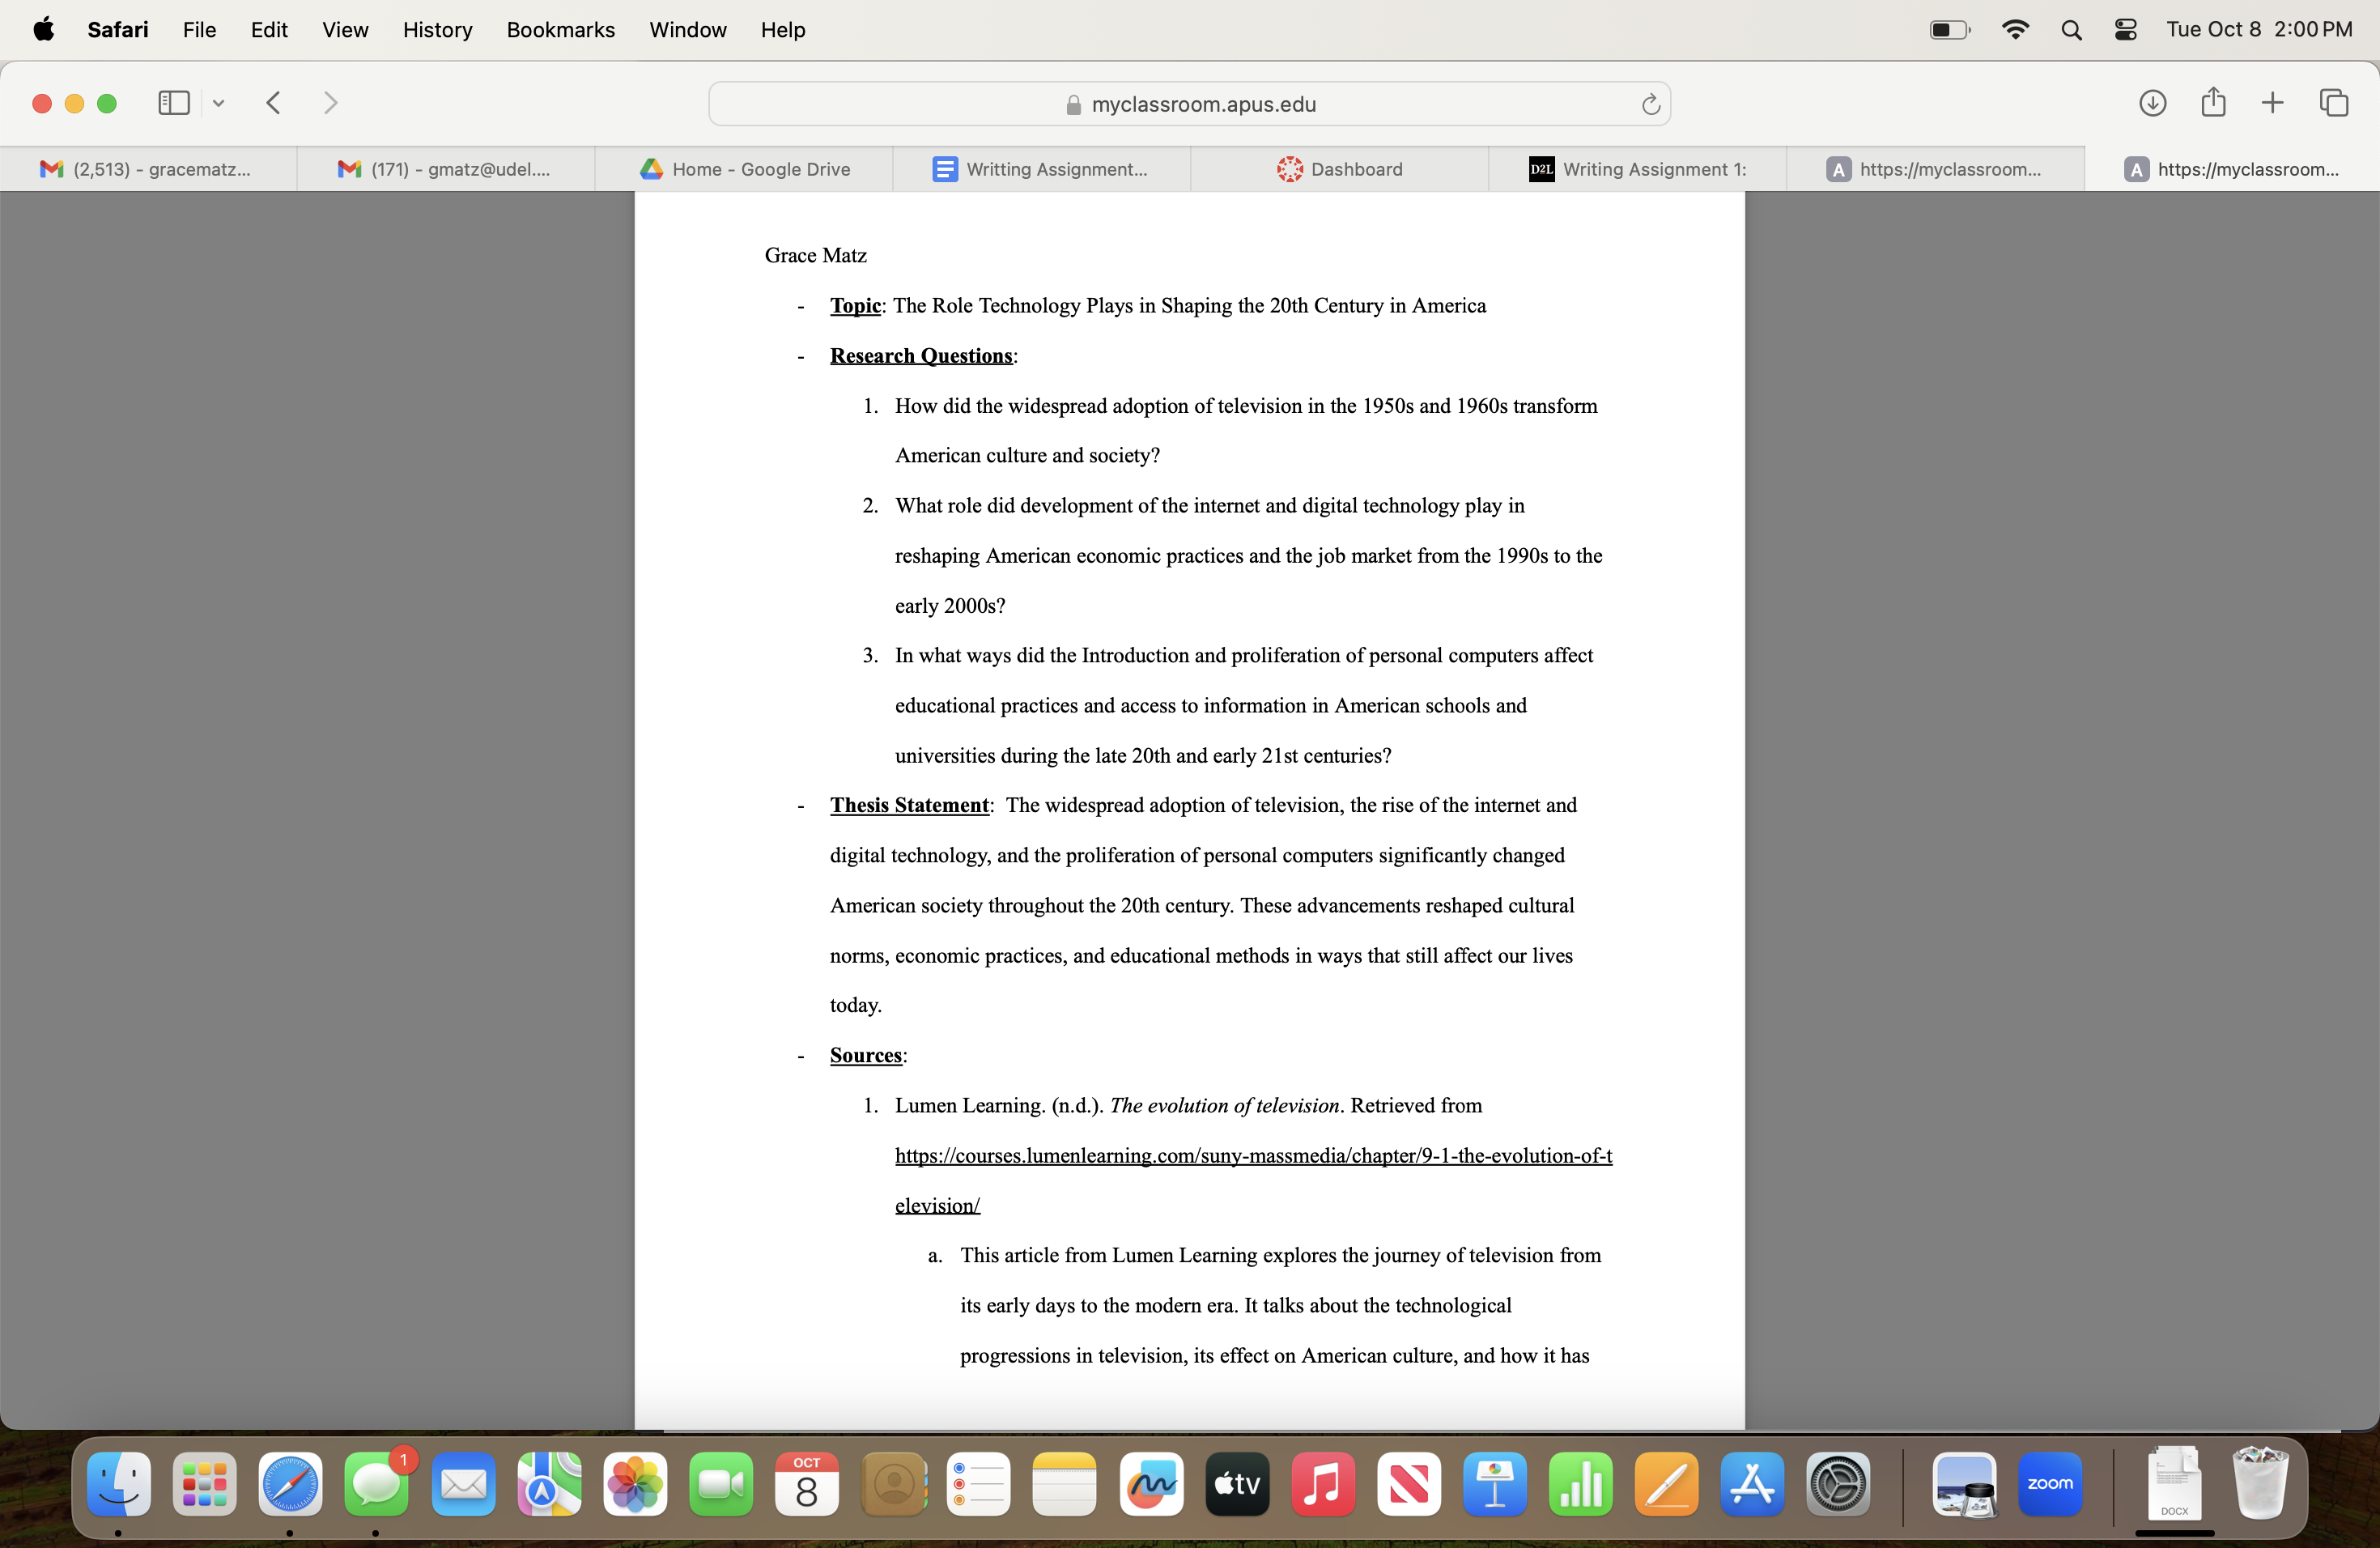Open Spotlight search from the menu bar
2380x1548 pixels.
click(2071, 29)
